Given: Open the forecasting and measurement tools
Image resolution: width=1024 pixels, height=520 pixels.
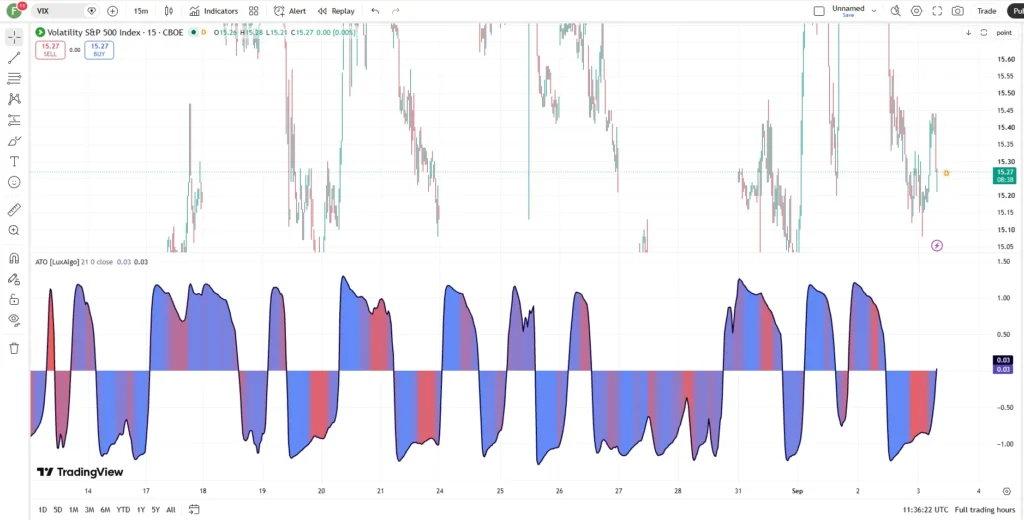Looking at the screenshot, I should click(x=14, y=120).
